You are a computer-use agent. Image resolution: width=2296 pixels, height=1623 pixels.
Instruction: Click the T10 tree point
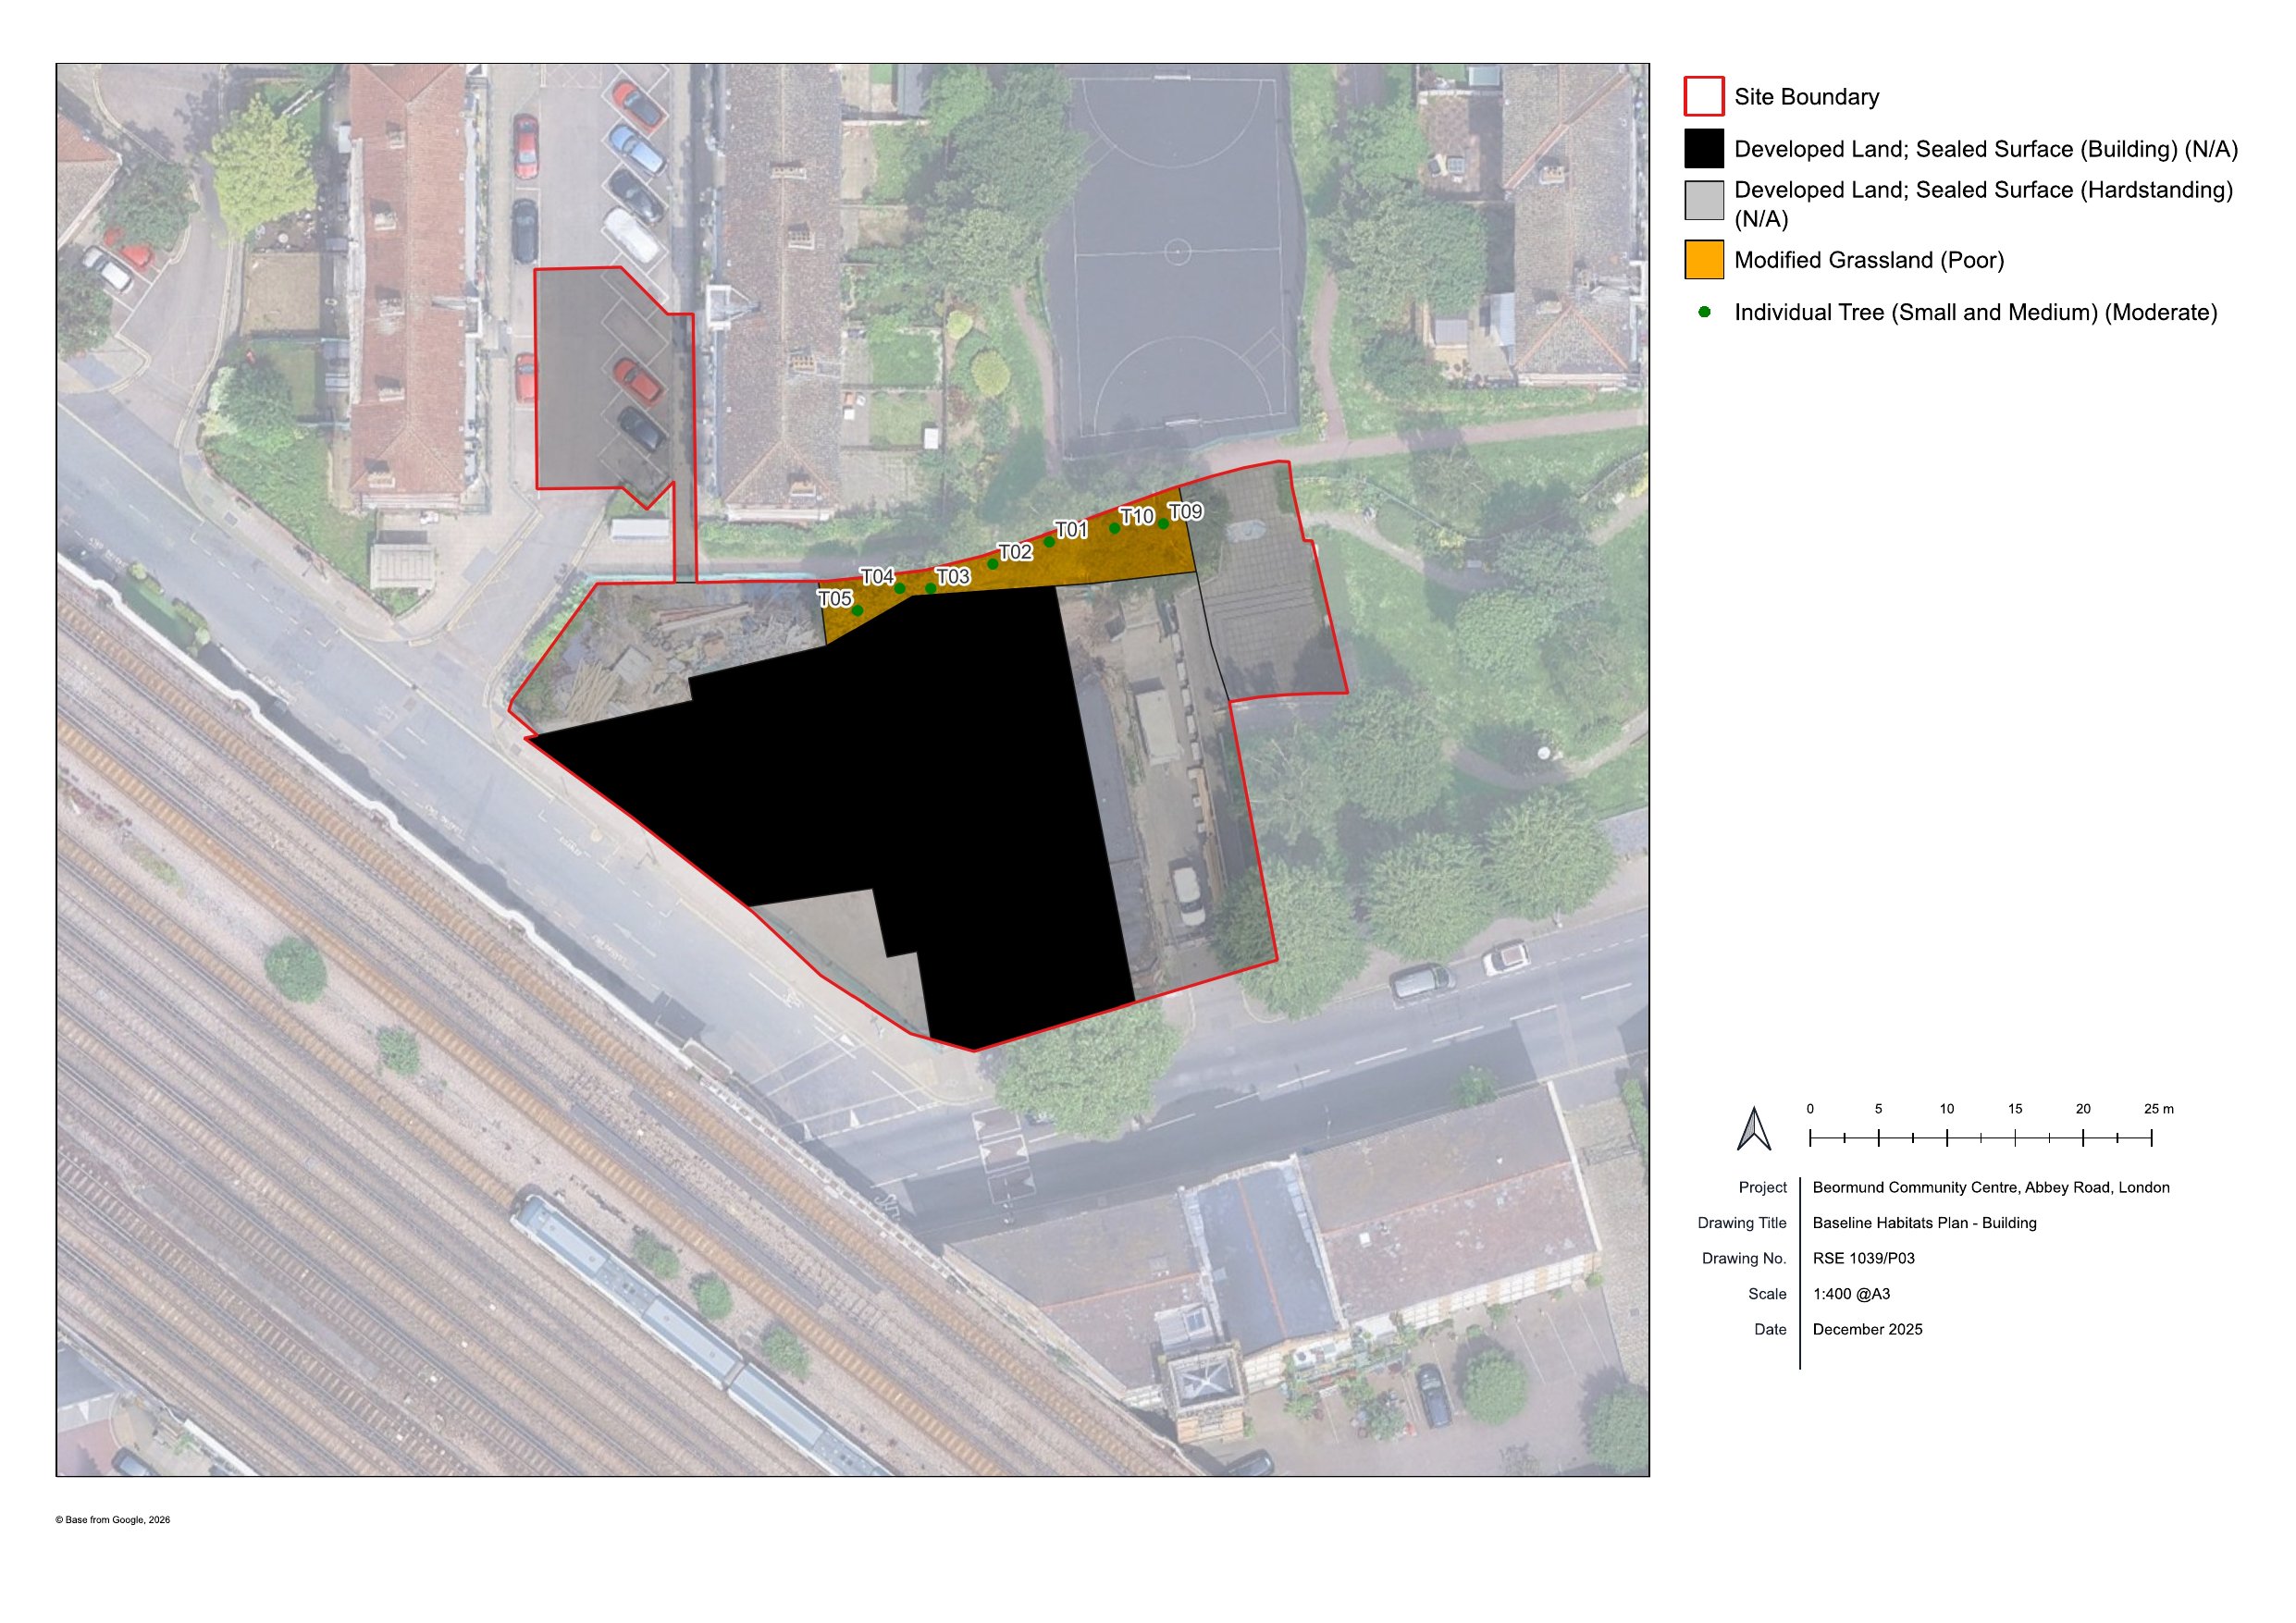[1114, 528]
